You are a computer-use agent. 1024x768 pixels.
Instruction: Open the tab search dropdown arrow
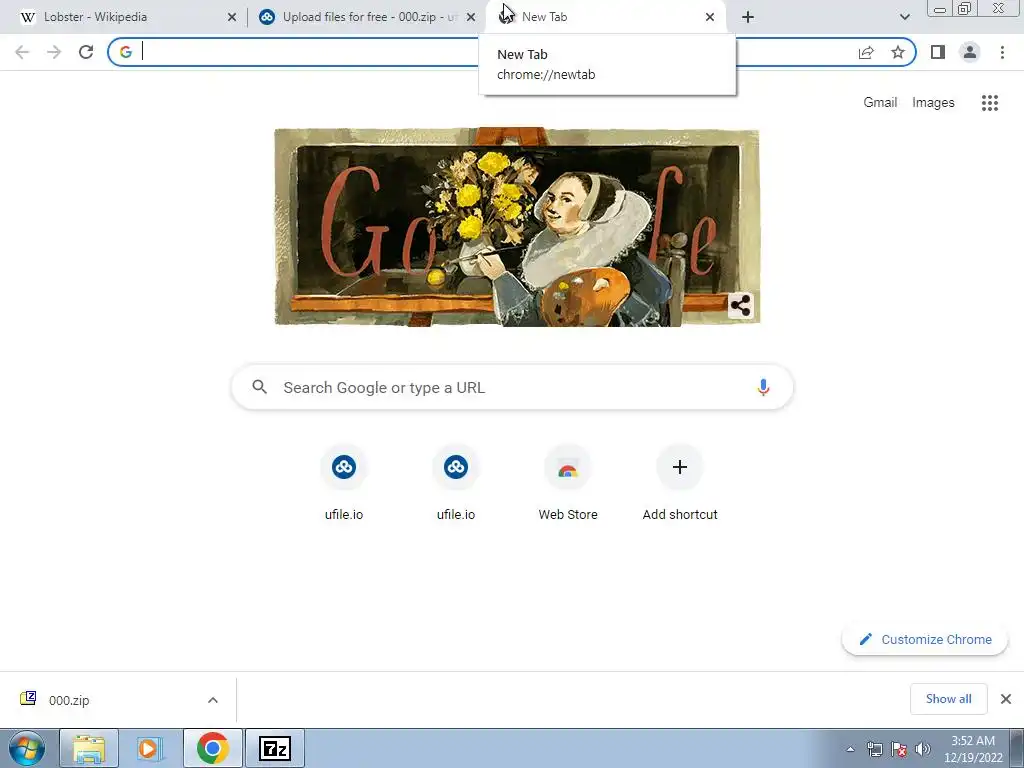click(904, 17)
